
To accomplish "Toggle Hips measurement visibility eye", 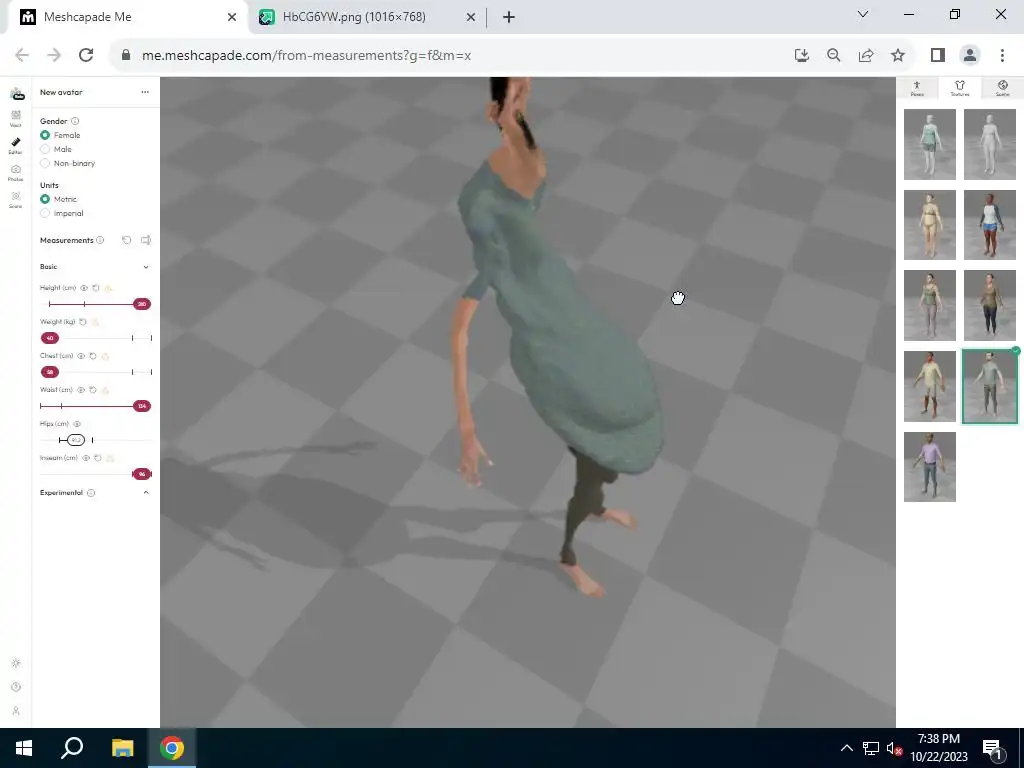I will coord(77,424).
